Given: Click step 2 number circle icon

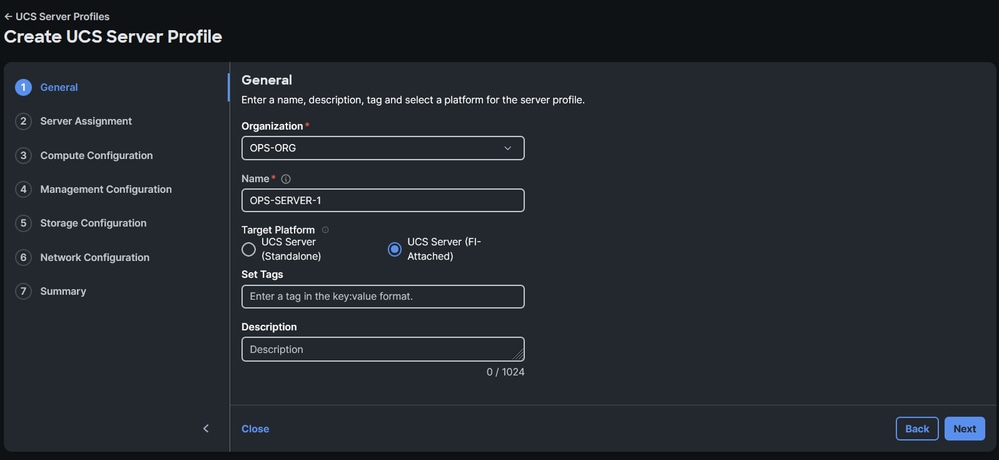Looking at the screenshot, I should coord(24,121).
